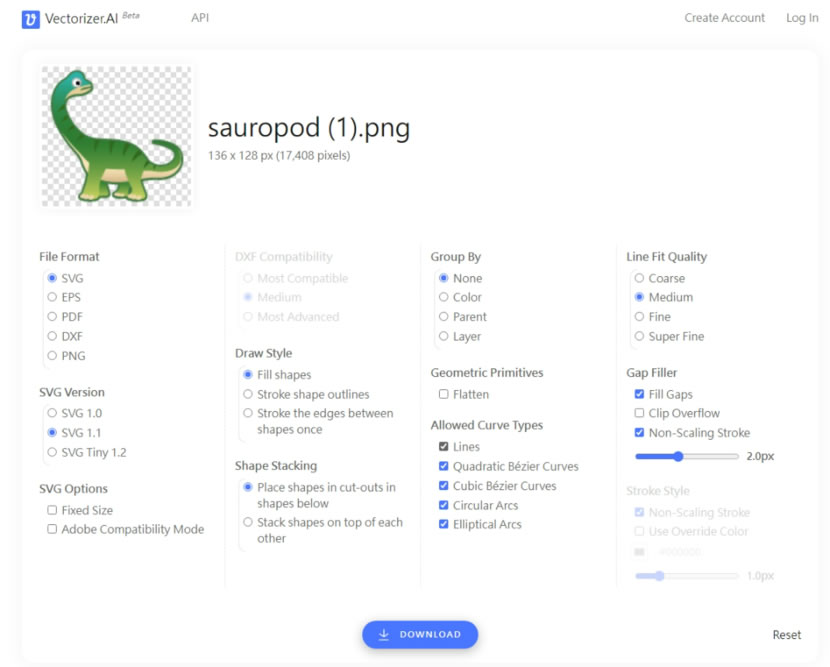Viewport: 830px width, 667px height.
Task: Click the Log In link
Action: [801, 17]
